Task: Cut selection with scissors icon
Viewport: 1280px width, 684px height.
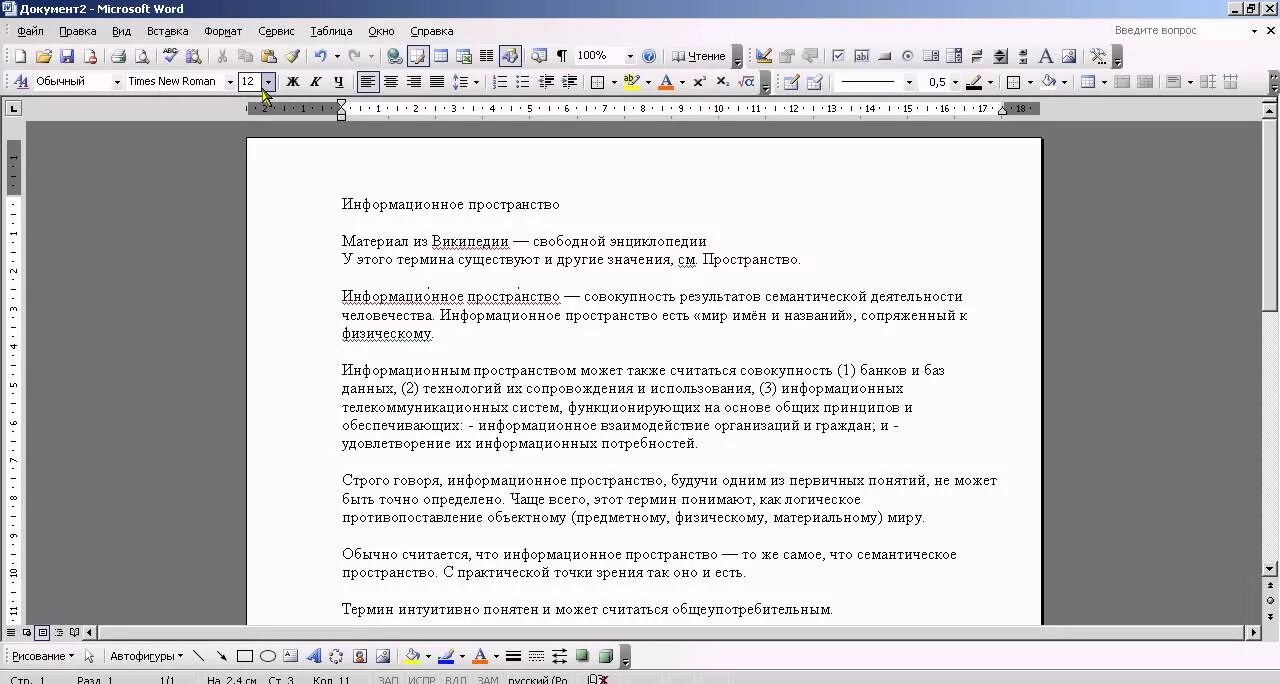Action: point(222,56)
